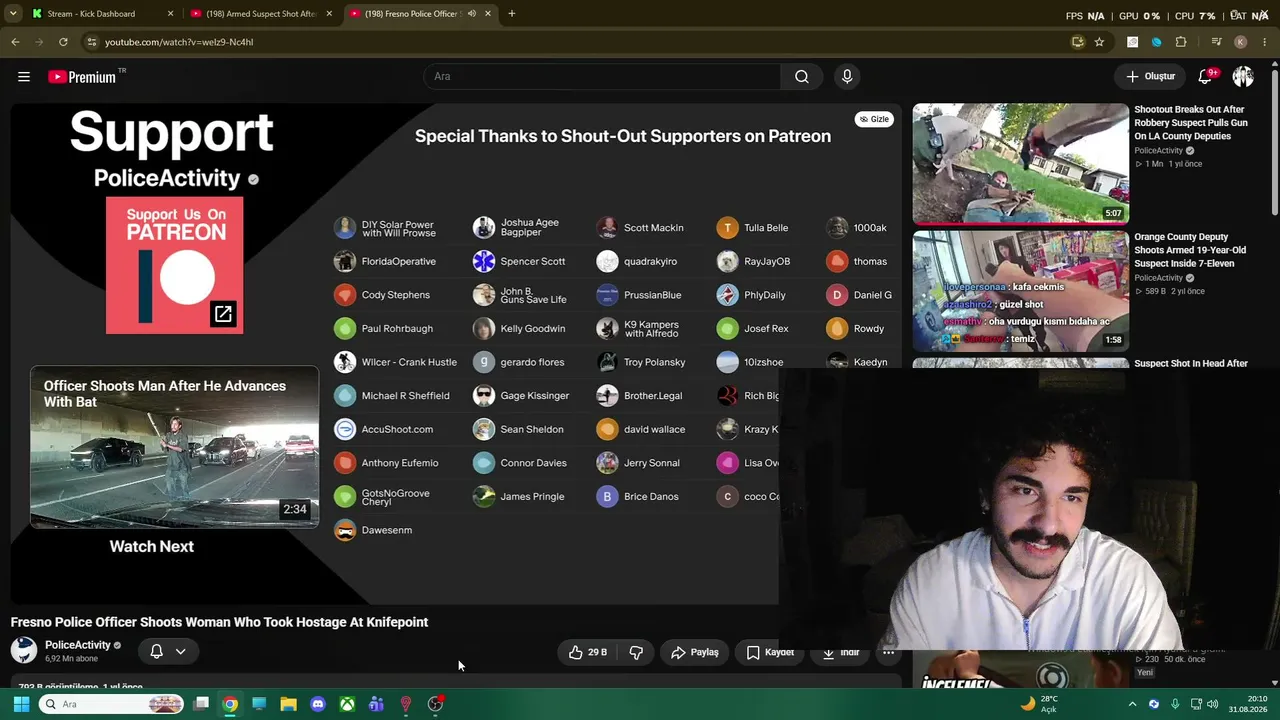Switch to Armed Suspect Shot tab
This screenshot has height=720, width=1280.
click(260, 14)
